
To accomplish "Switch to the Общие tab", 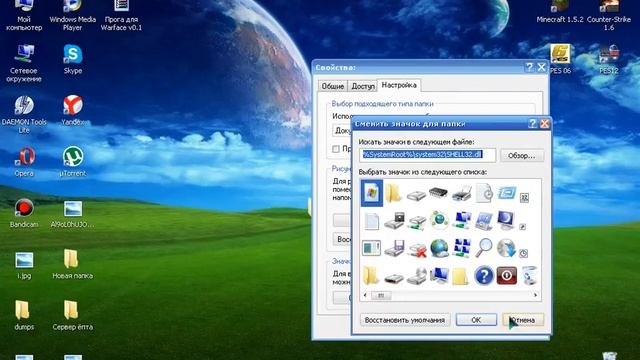I will pos(333,86).
